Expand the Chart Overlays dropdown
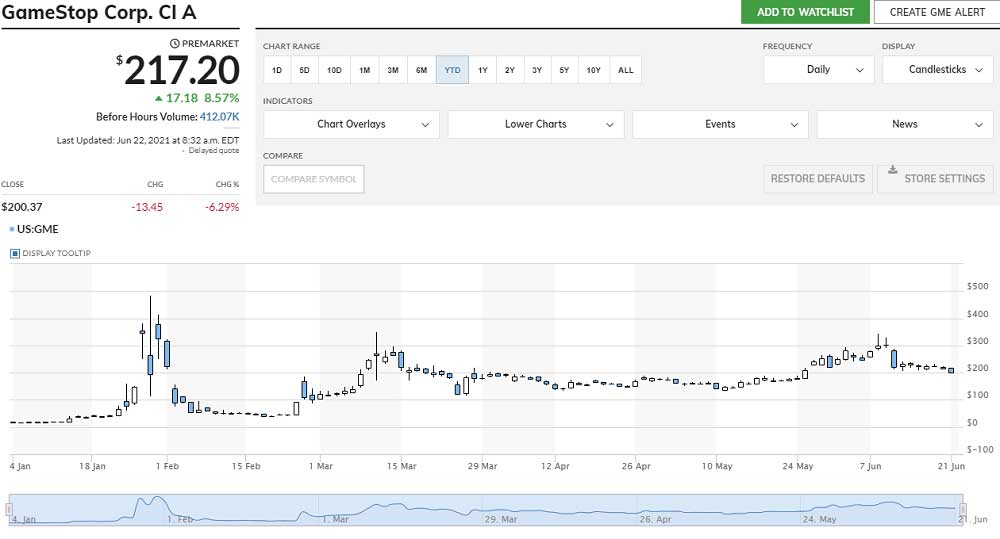Image resolution: width=1000 pixels, height=539 pixels. [351, 124]
